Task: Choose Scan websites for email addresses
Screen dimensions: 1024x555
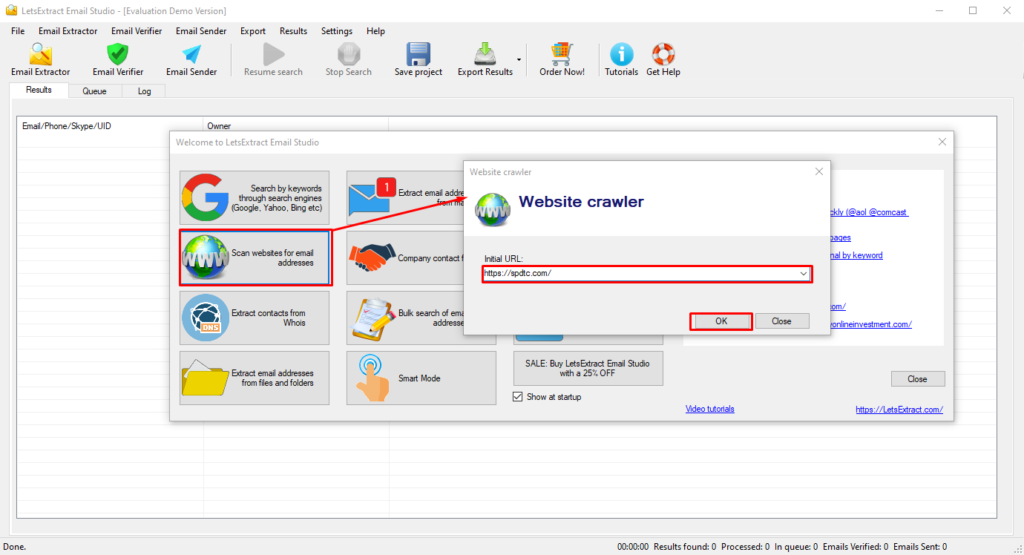Action: tap(255, 258)
